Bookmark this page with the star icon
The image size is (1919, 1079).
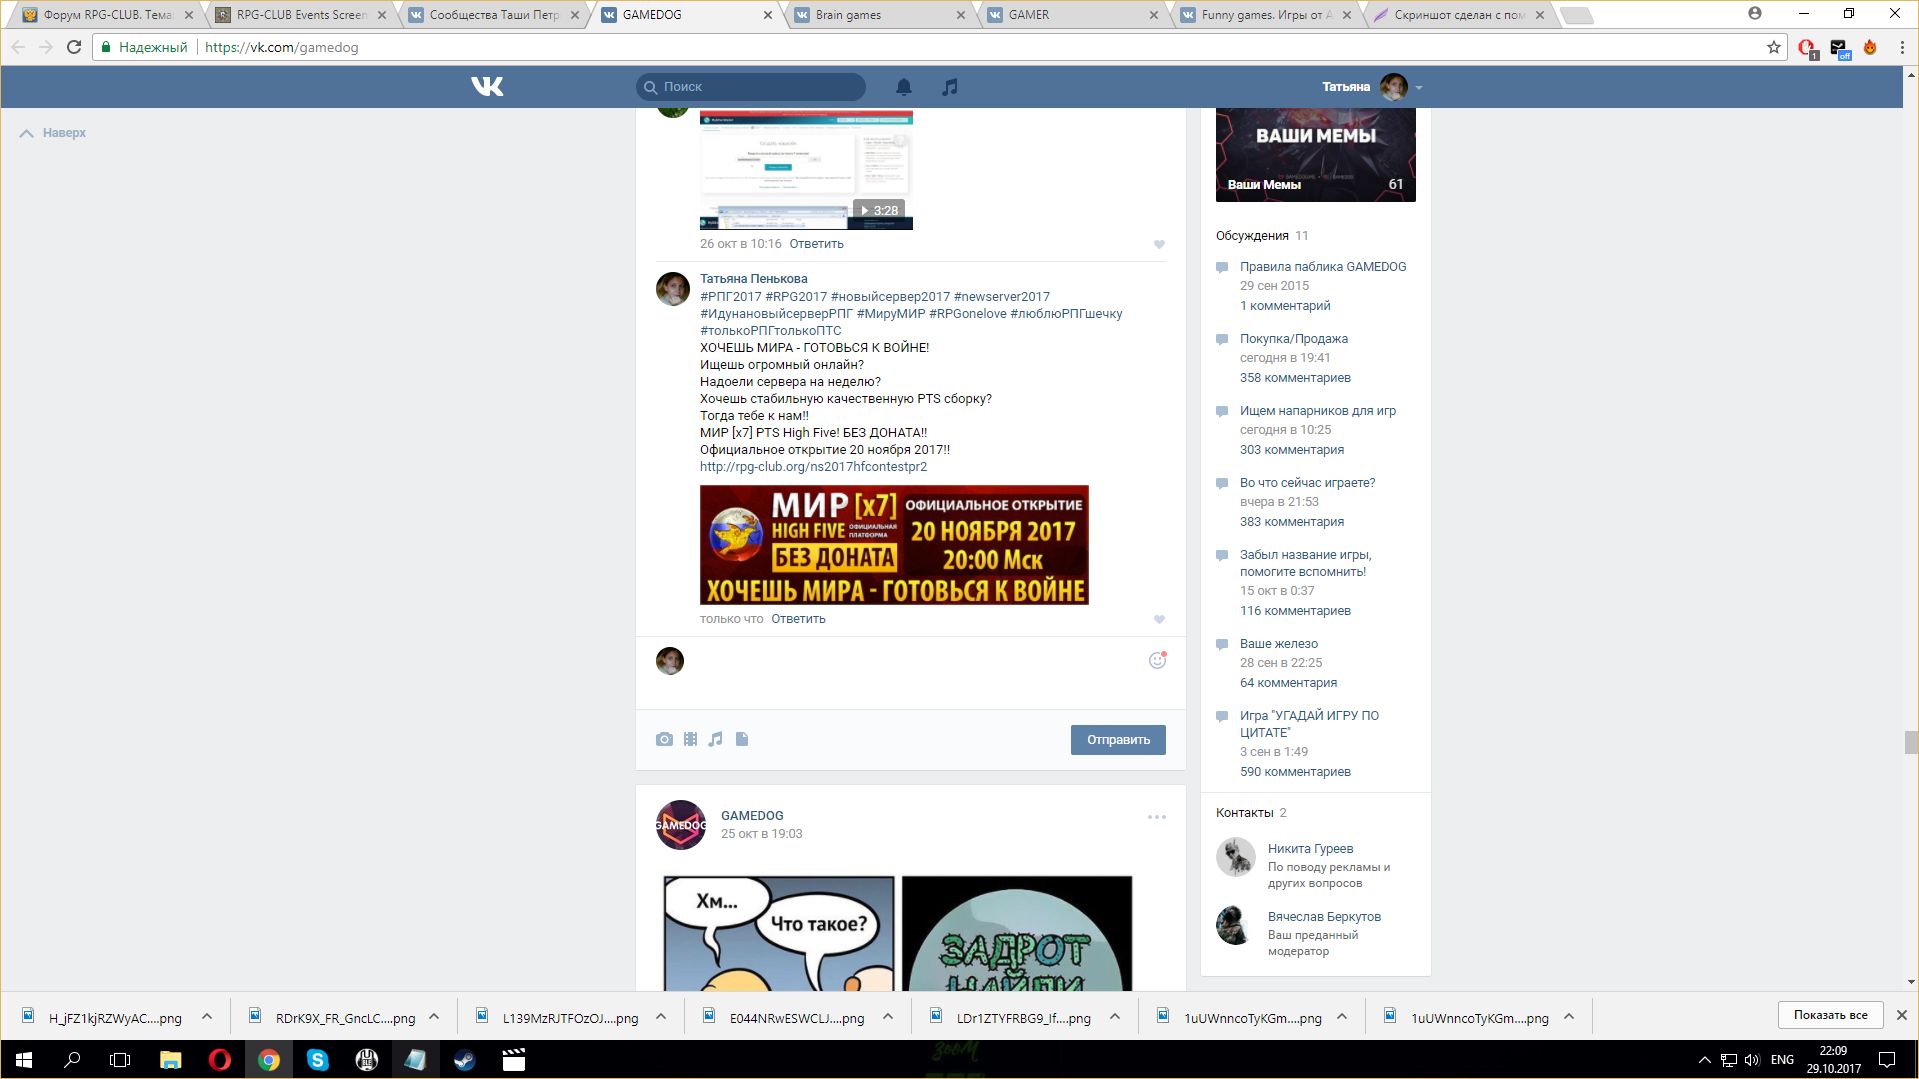pyautogui.click(x=1774, y=47)
